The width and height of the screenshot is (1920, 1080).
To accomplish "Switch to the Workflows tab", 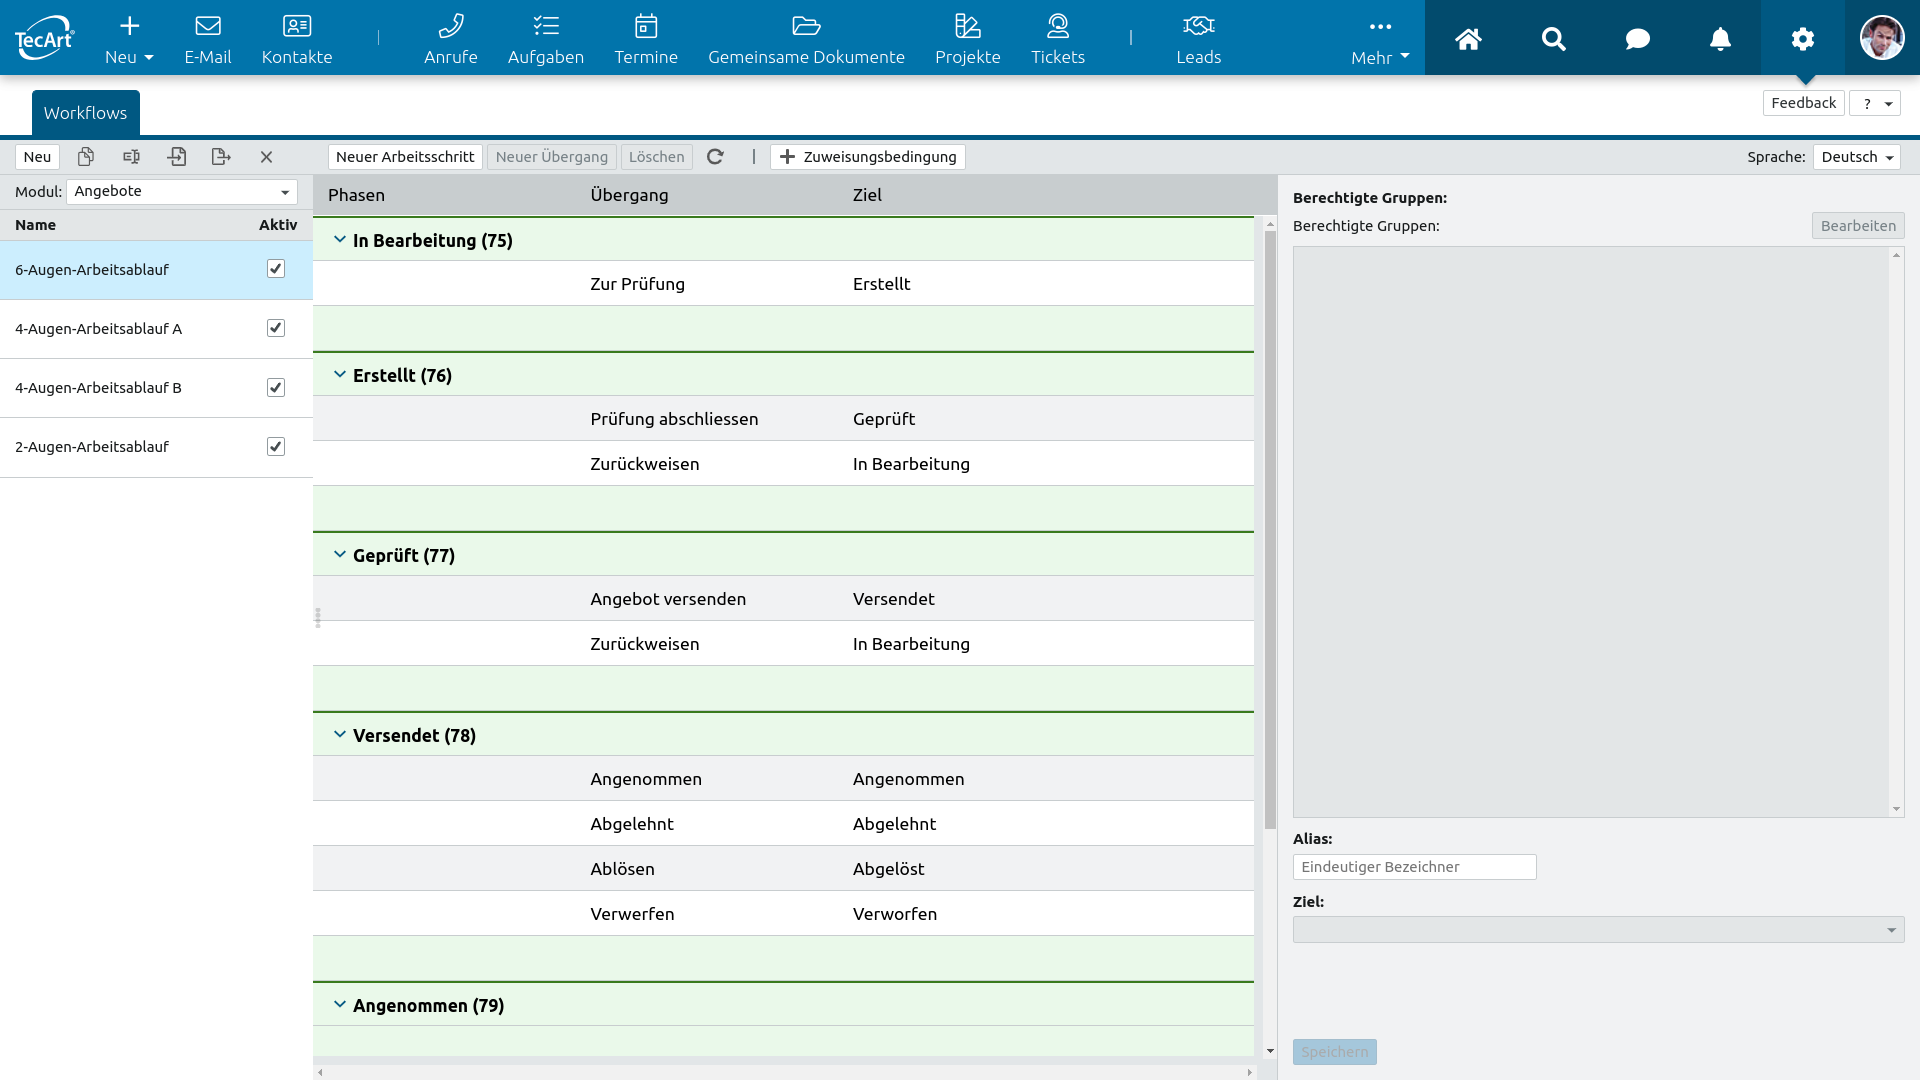I will point(85,112).
